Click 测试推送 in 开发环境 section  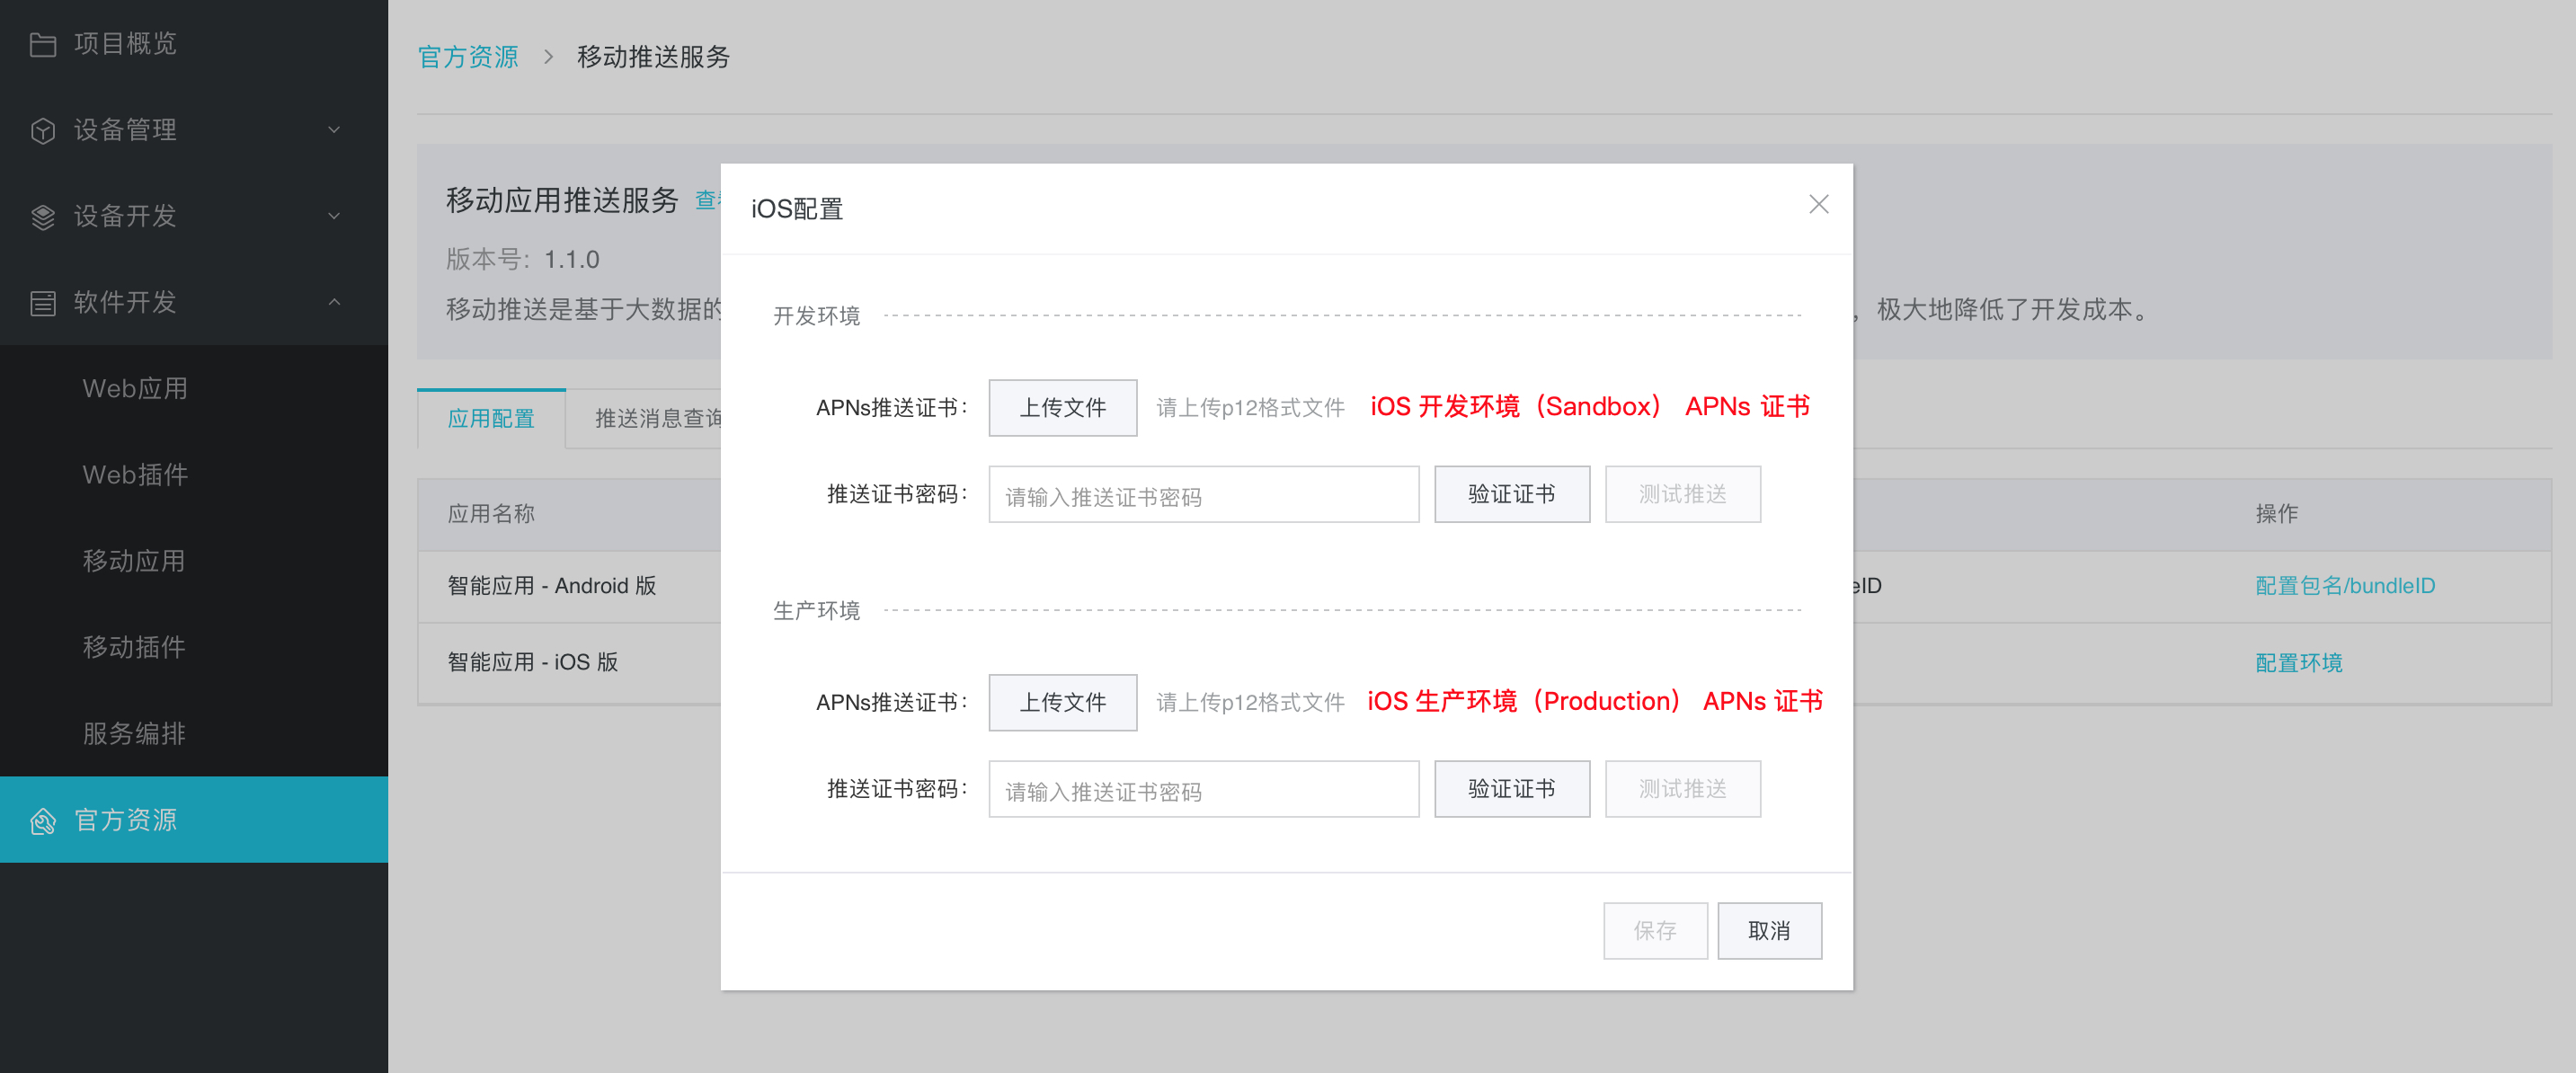pyautogui.click(x=1682, y=494)
